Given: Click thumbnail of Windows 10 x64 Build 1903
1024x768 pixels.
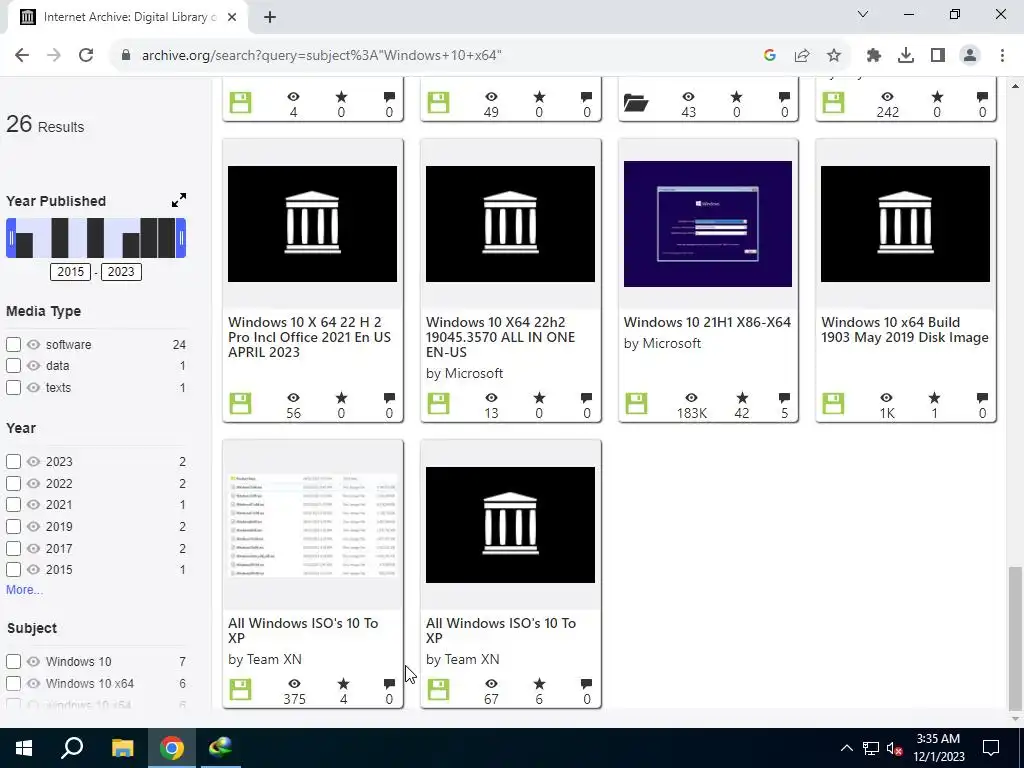Looking at the screenshot, I should pos(905,224).
